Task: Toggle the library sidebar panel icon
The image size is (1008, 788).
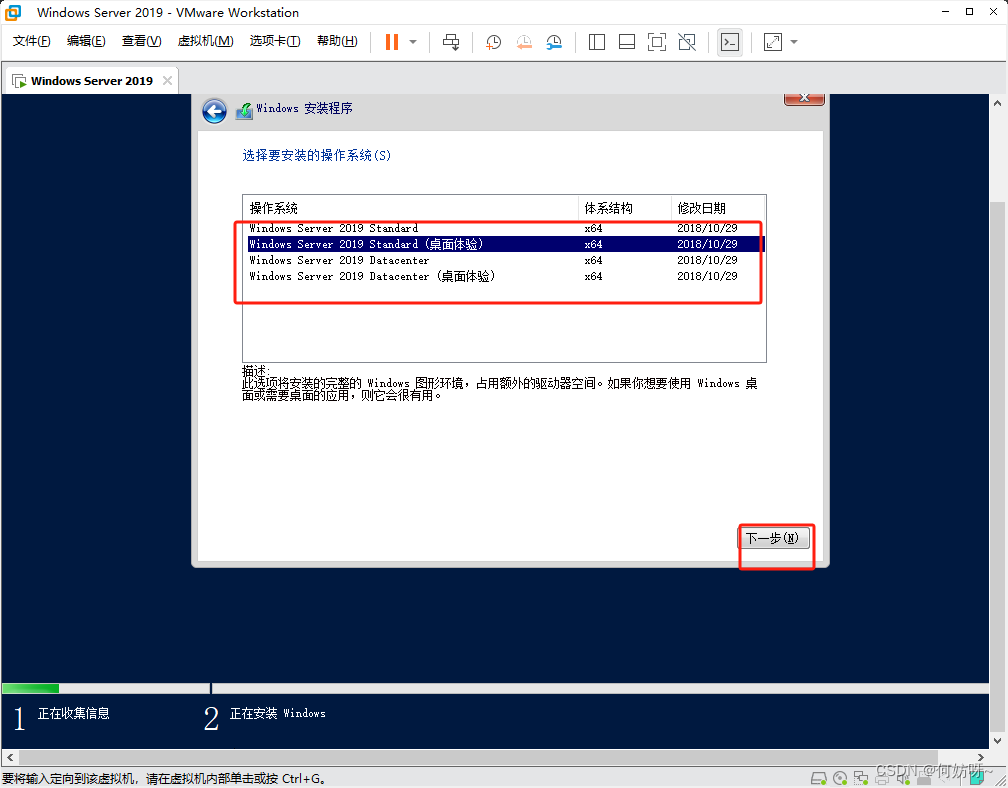Action: click(x=597, y=42)
